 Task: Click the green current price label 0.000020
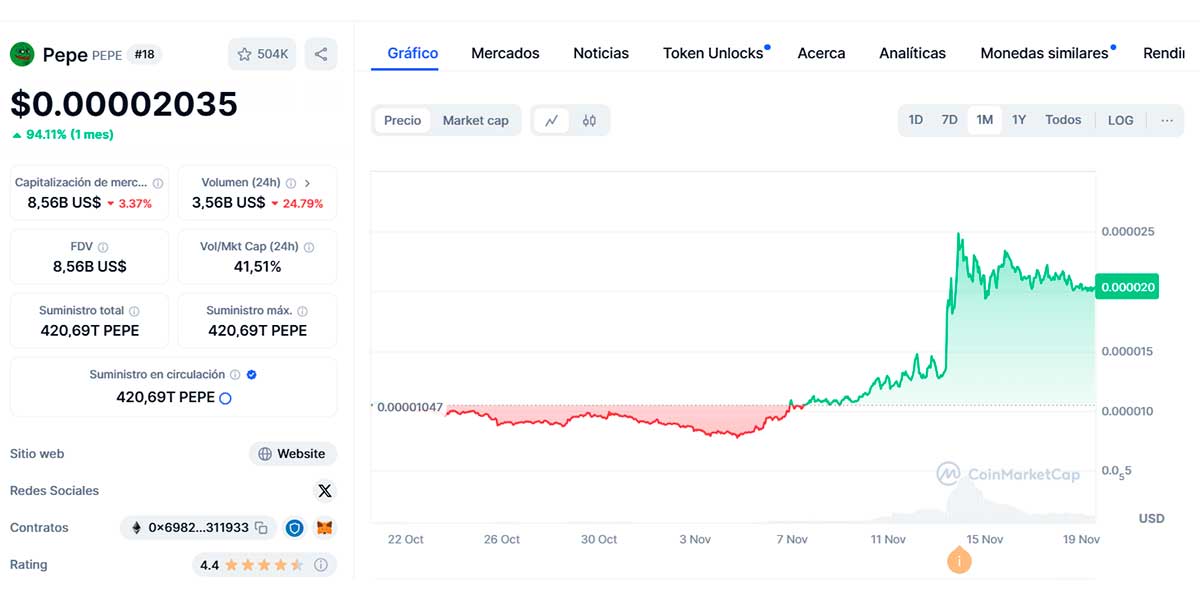click(x=1128, y=287)
